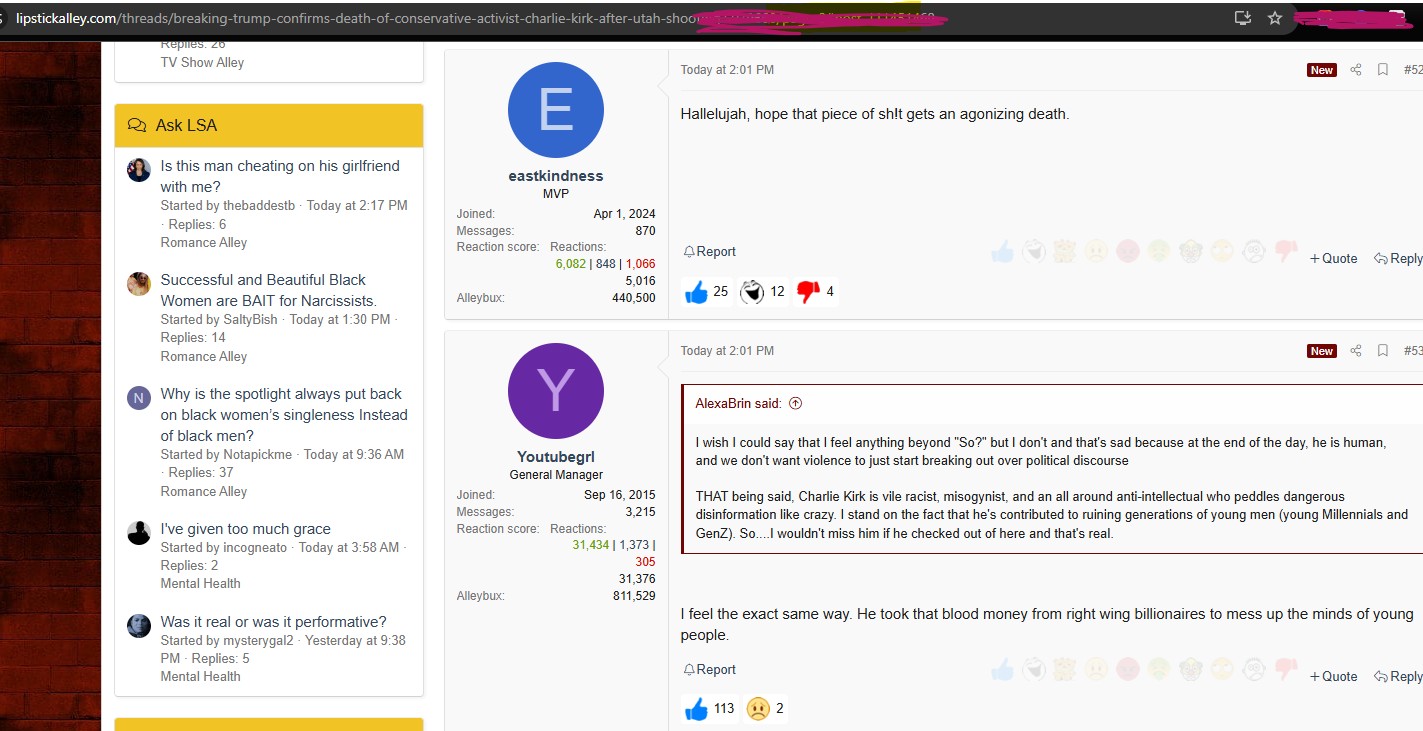The width and height of the screenshot is (1423, 731).
Task: Open Mental Health under the incogneato thread
Action: coord(200,583)
